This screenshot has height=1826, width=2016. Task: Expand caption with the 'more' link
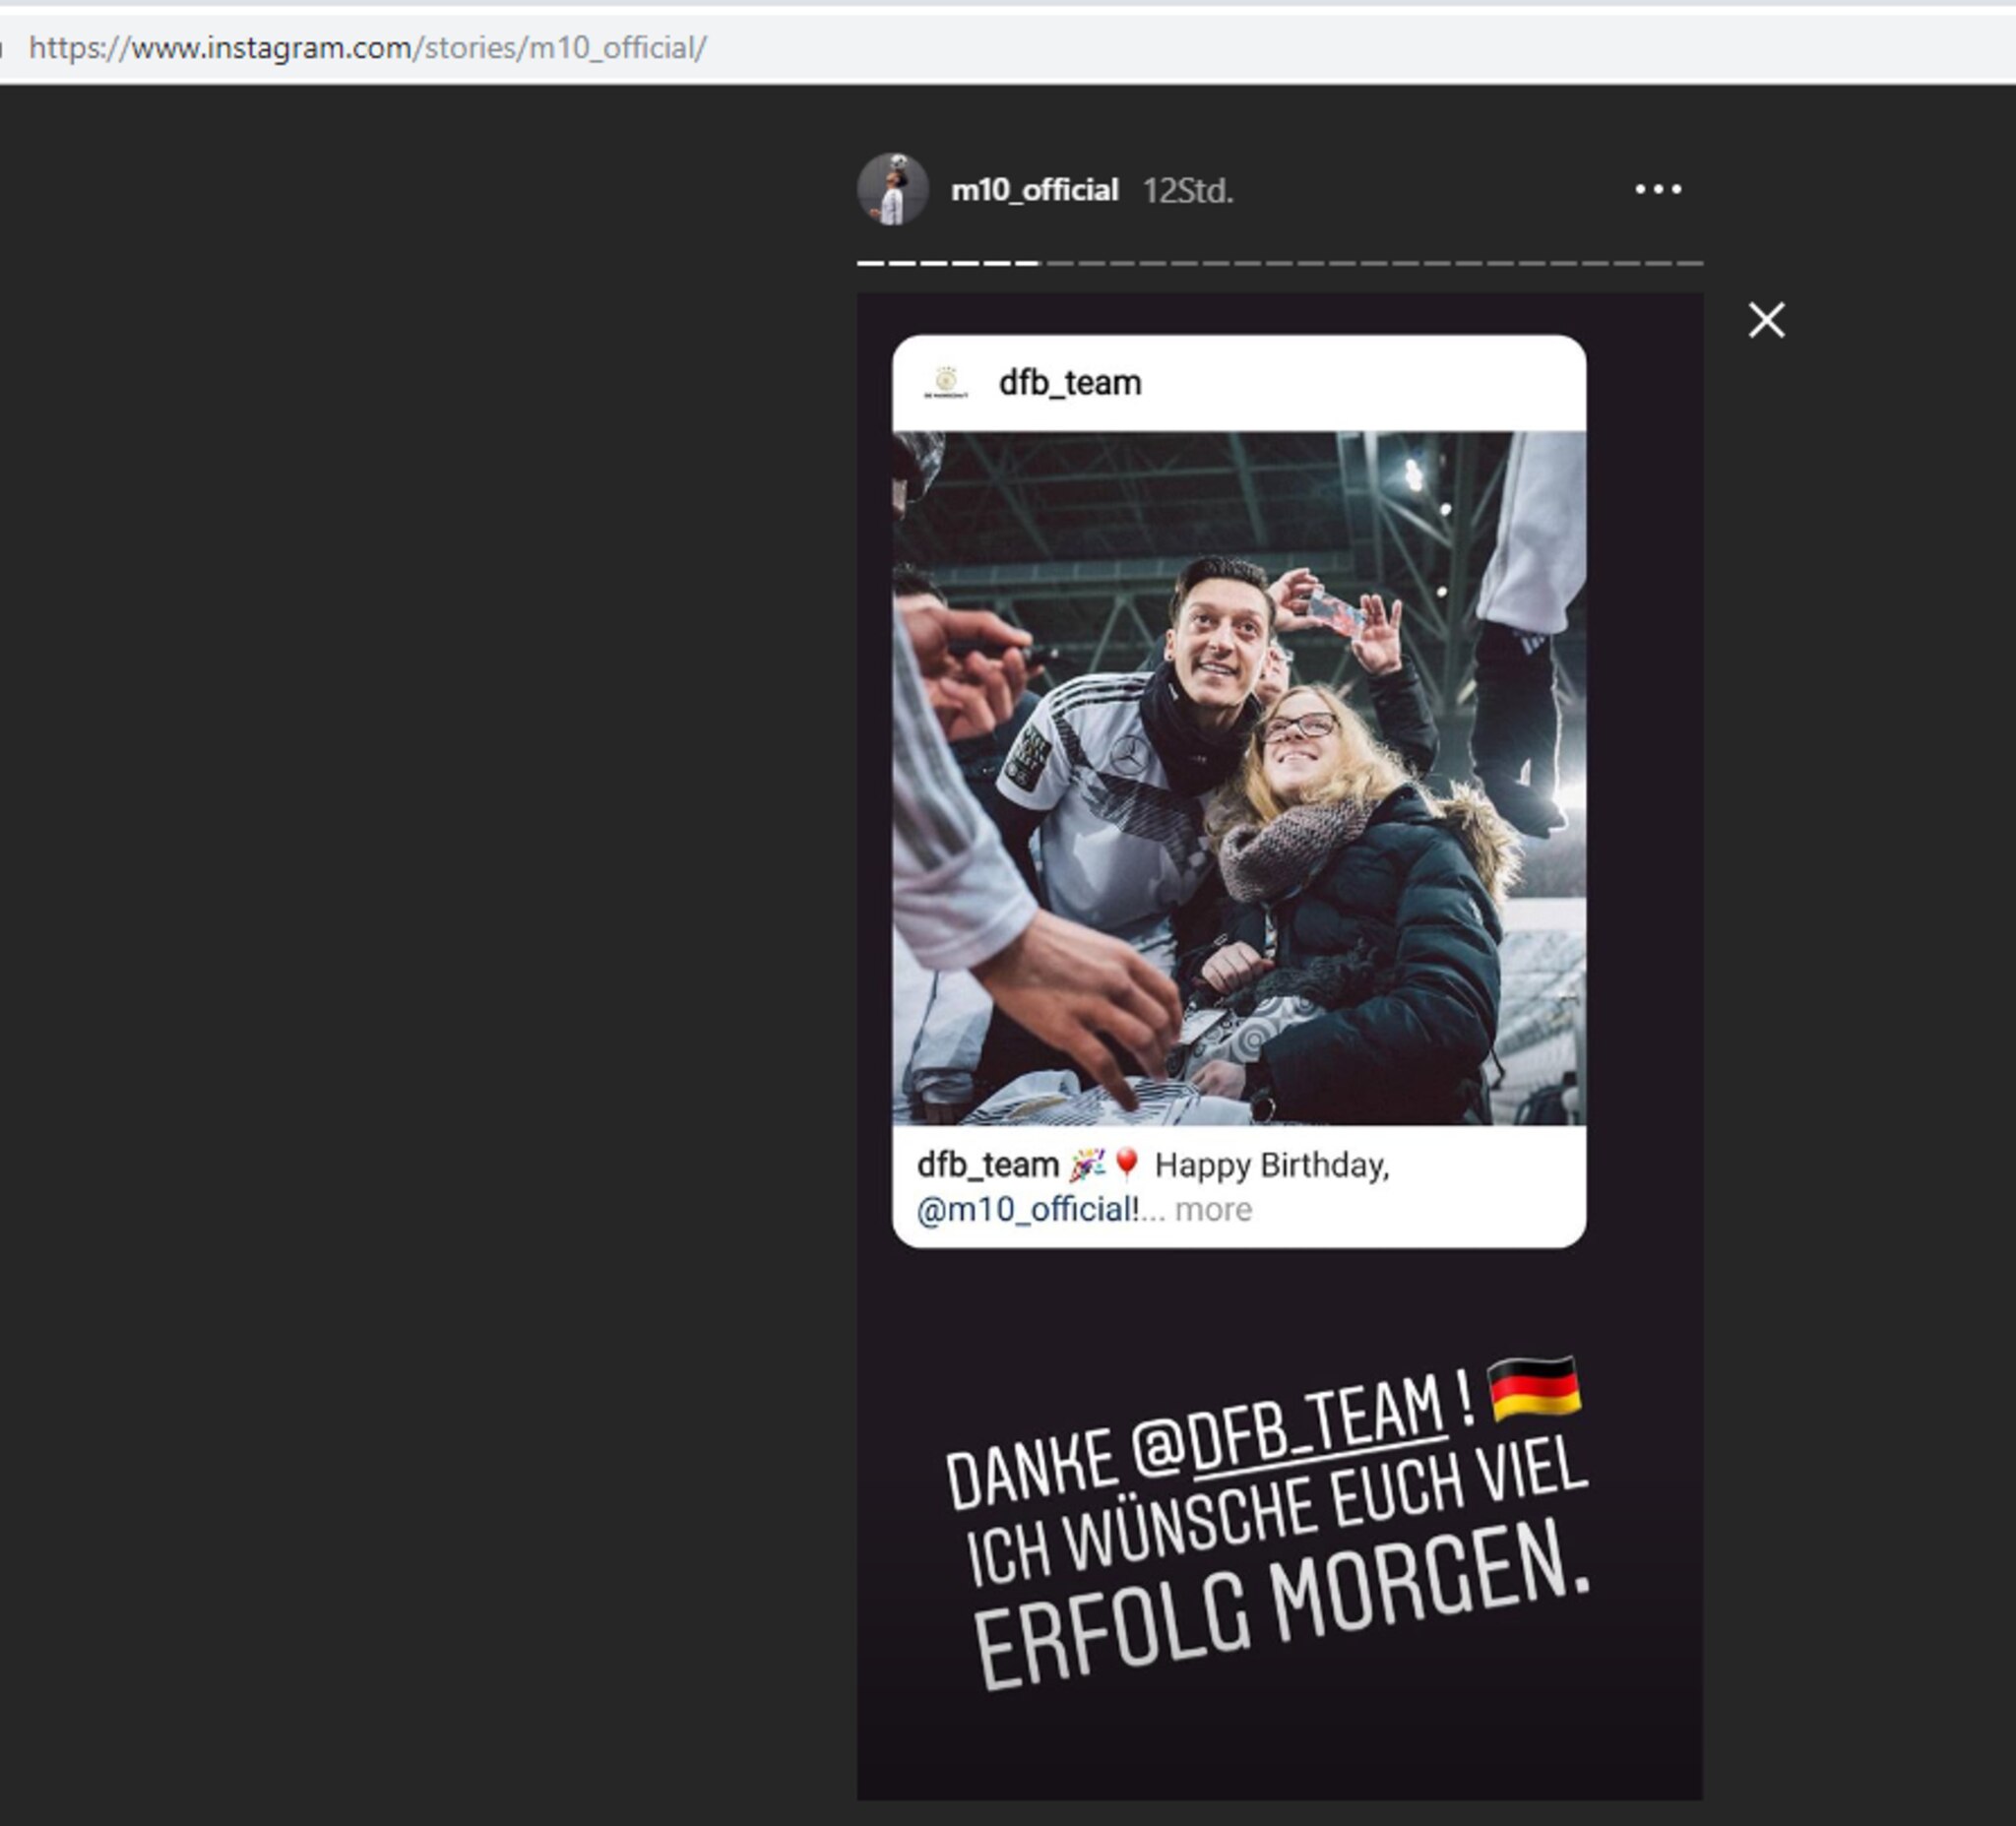click(x=1212, y=1209)
